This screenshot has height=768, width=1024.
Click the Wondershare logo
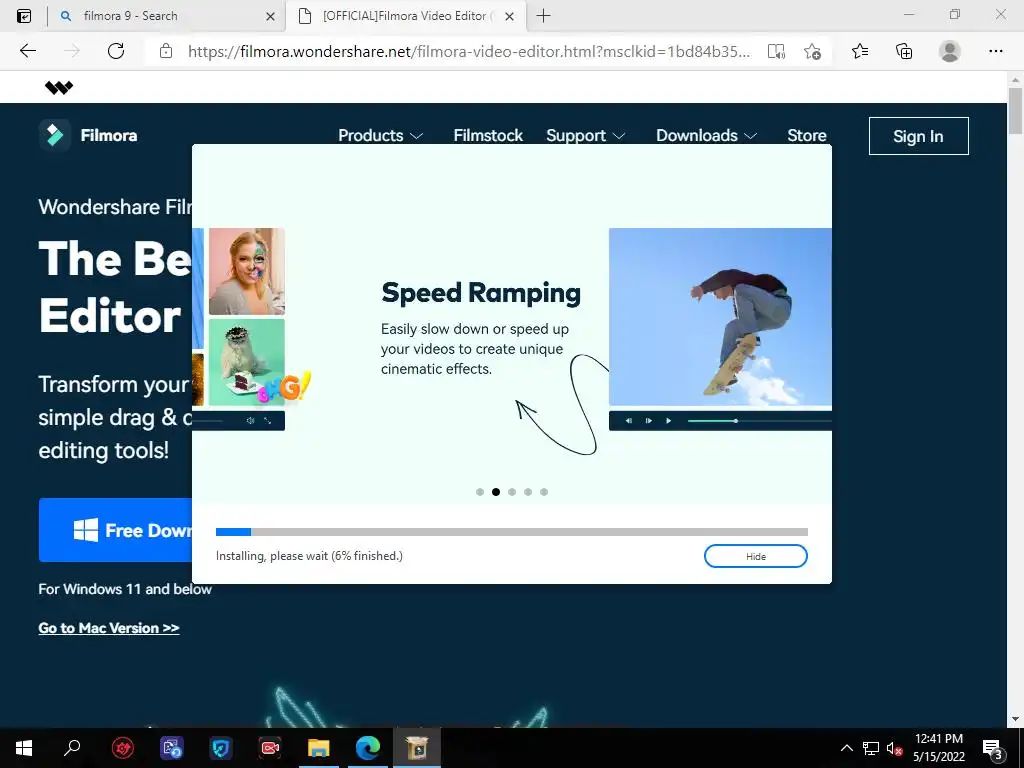pos(59,88)
